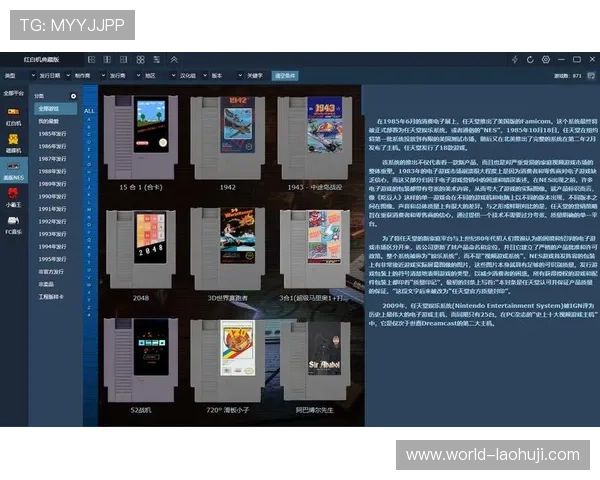This screenshot has width=600, height=480.
Task: Click the four-circles grid view icon
Action: pos(140,59)
